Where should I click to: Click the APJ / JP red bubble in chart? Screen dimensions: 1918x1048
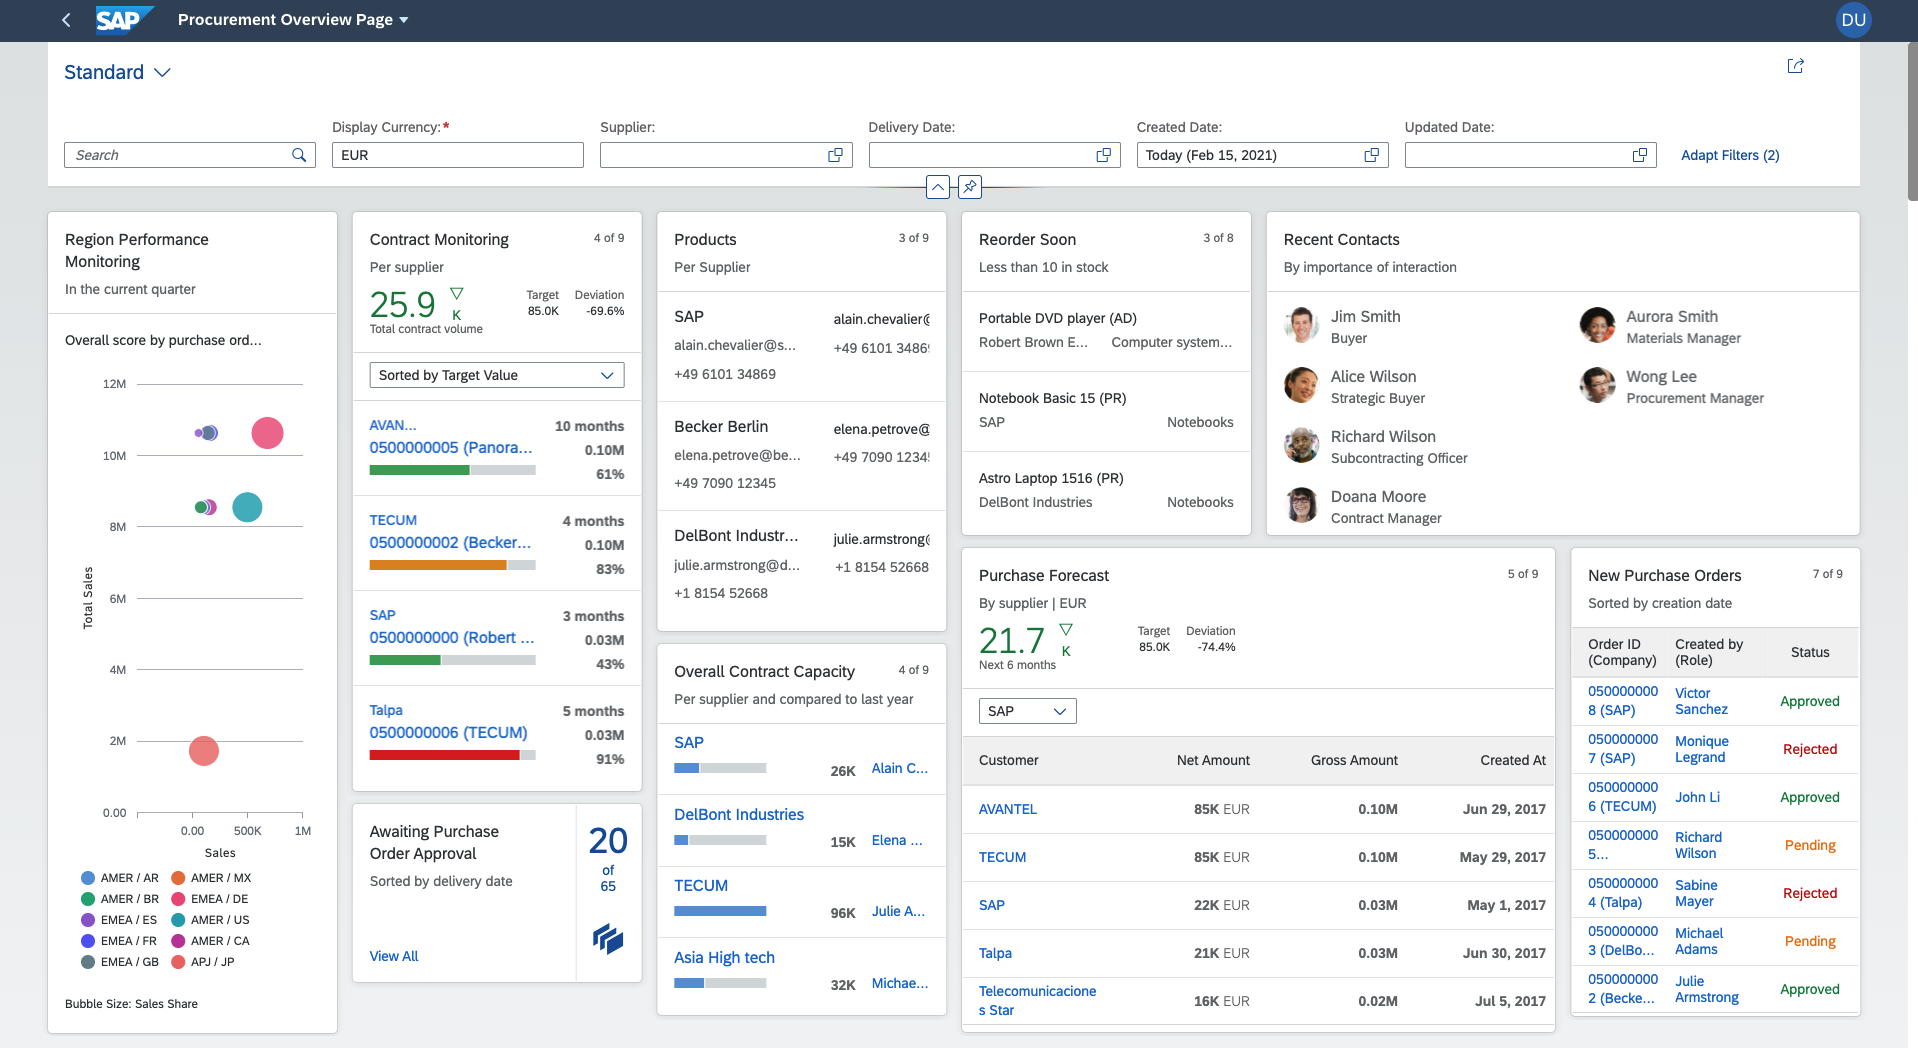coord(204,751)
